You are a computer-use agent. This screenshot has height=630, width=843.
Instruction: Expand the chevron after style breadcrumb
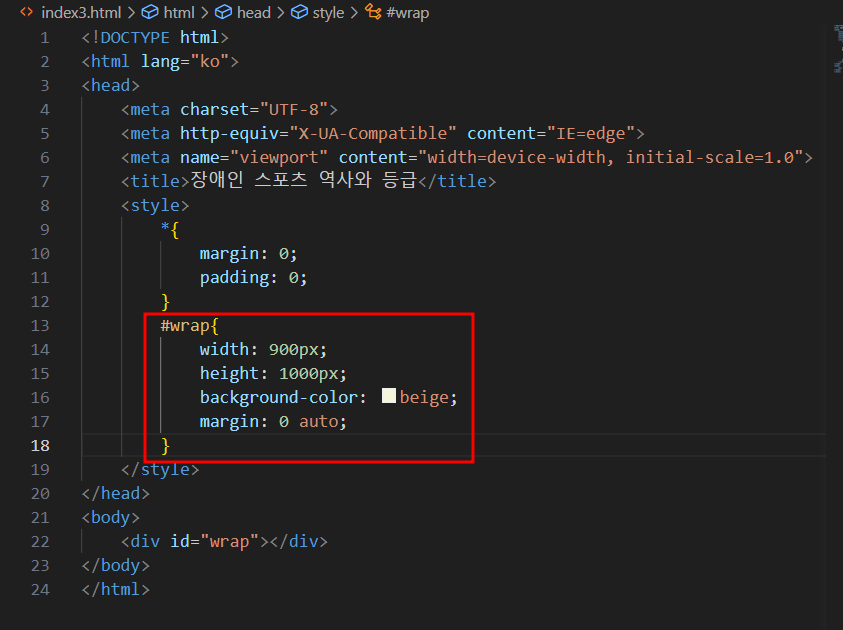354,12
